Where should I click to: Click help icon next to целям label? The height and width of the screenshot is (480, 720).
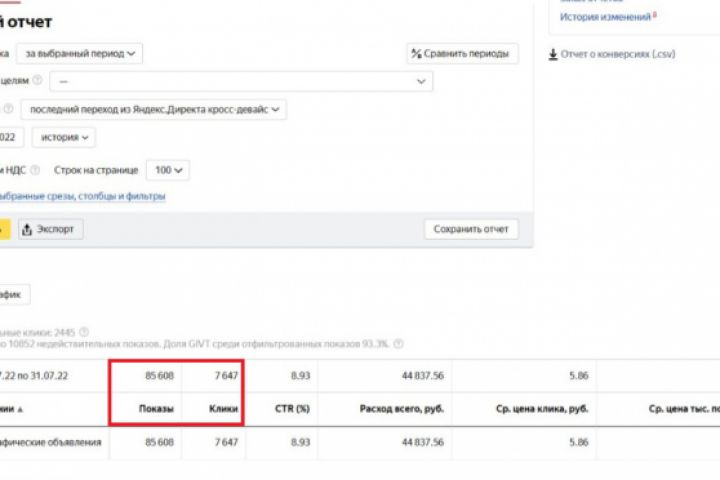point(37,81)
